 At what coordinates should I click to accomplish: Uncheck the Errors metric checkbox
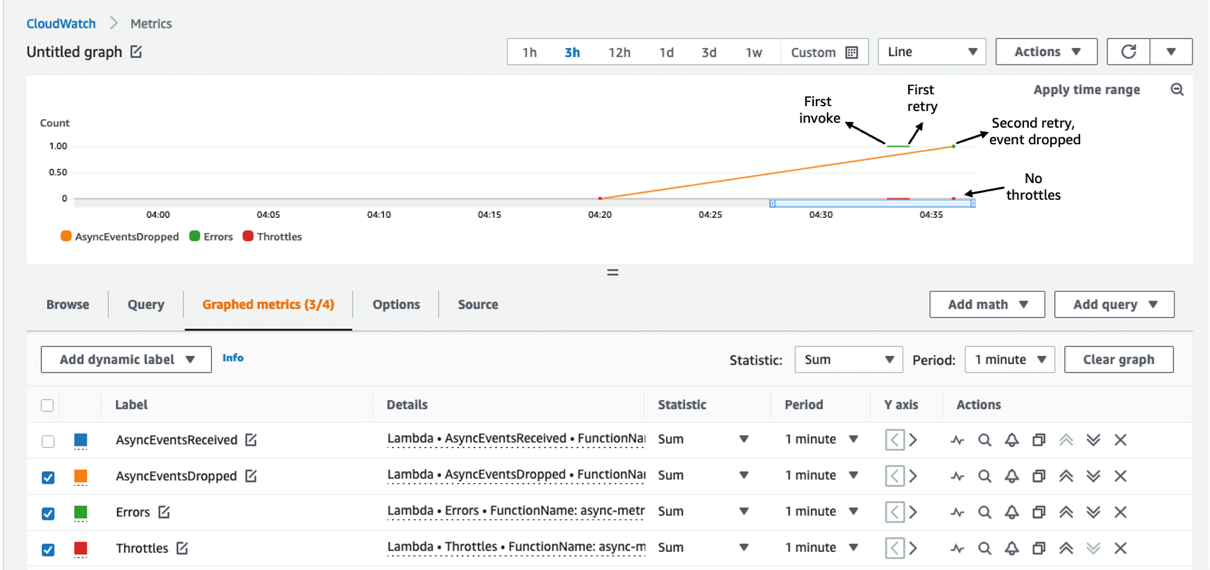(x=48, y=513)
